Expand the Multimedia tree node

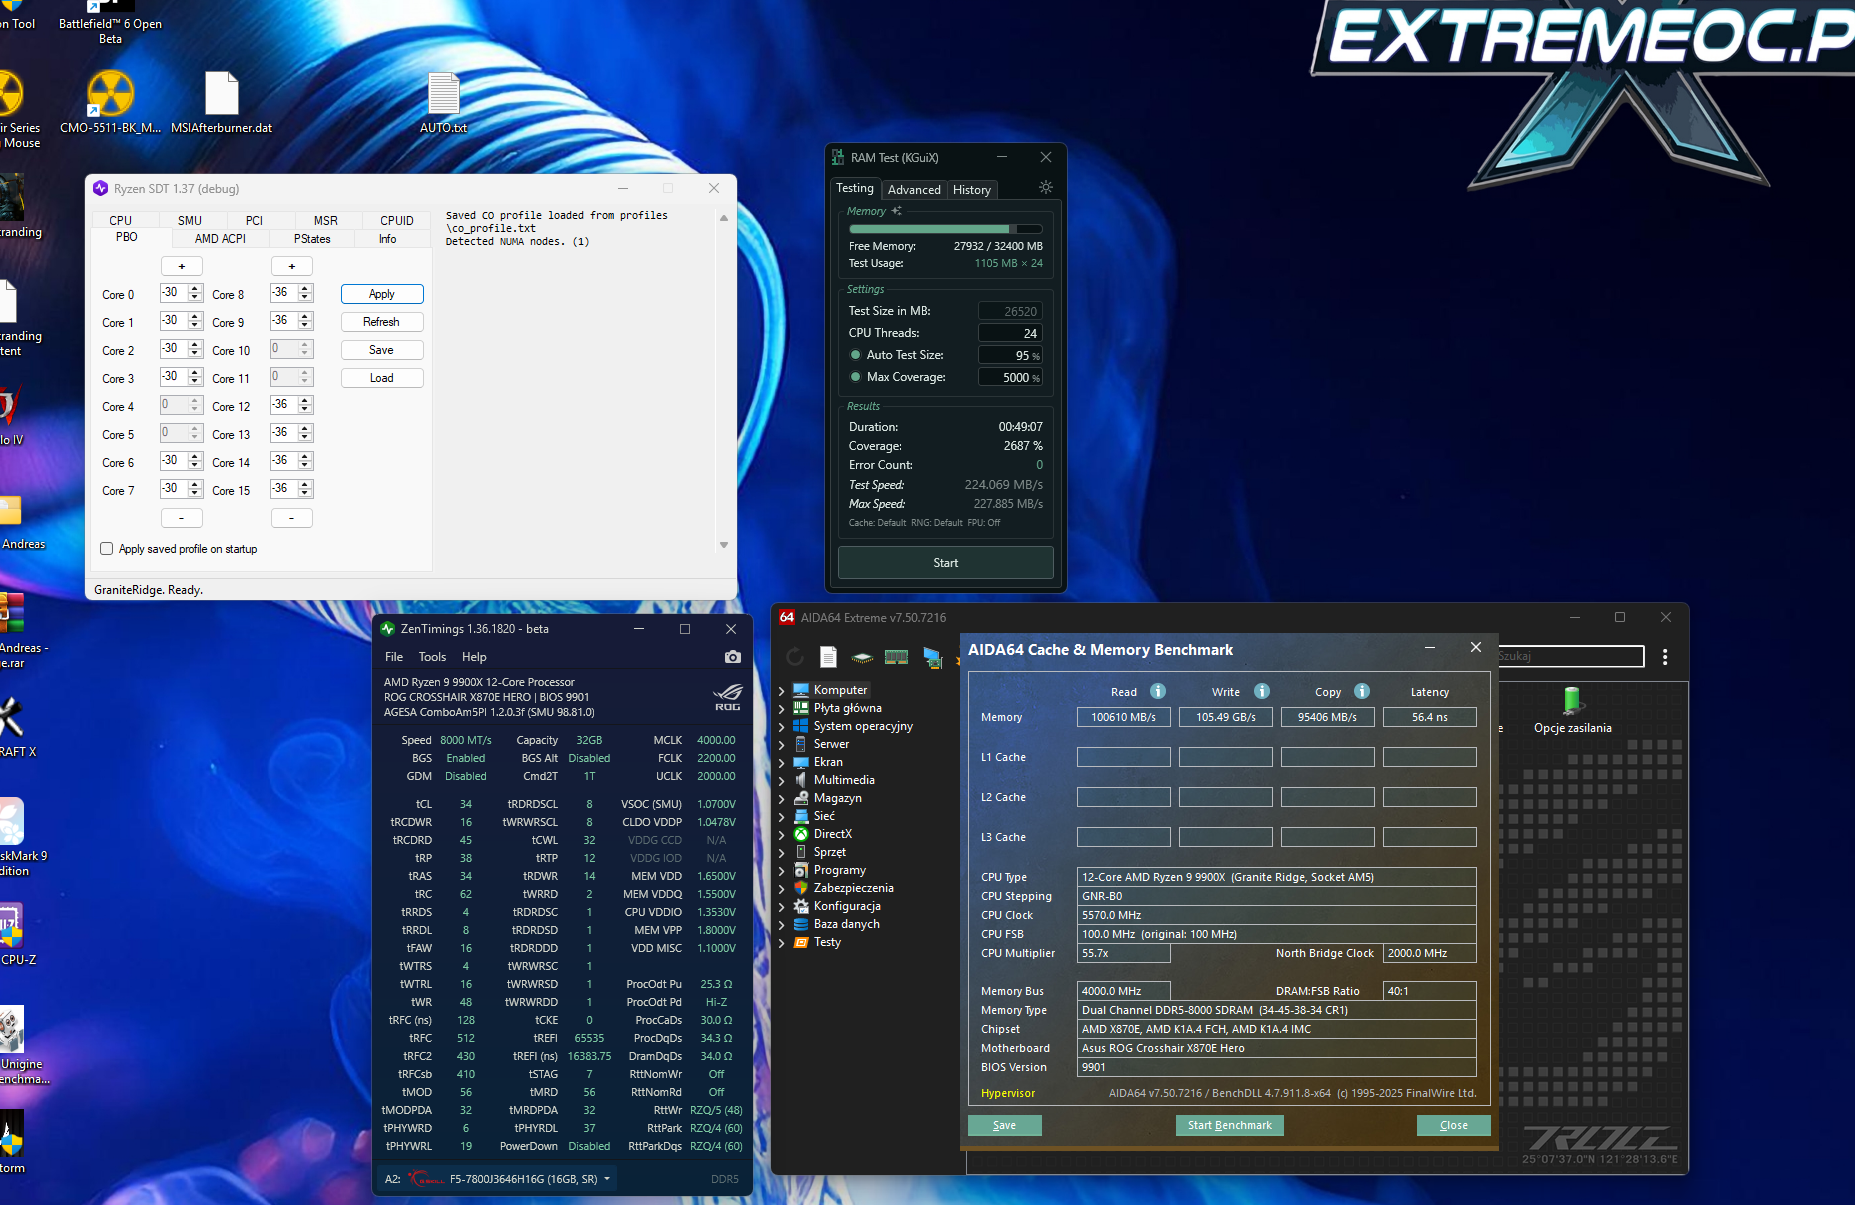point(782,780)
